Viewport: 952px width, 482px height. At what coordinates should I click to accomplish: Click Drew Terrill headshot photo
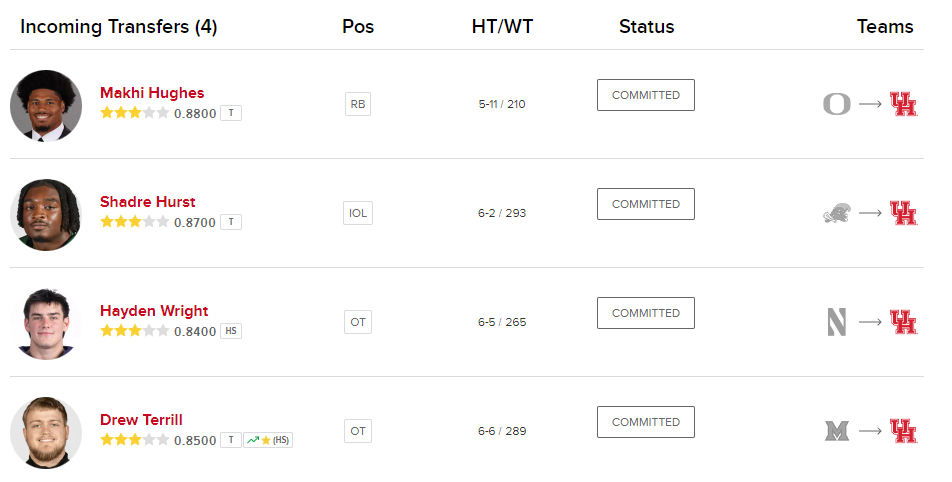point(46,432)
